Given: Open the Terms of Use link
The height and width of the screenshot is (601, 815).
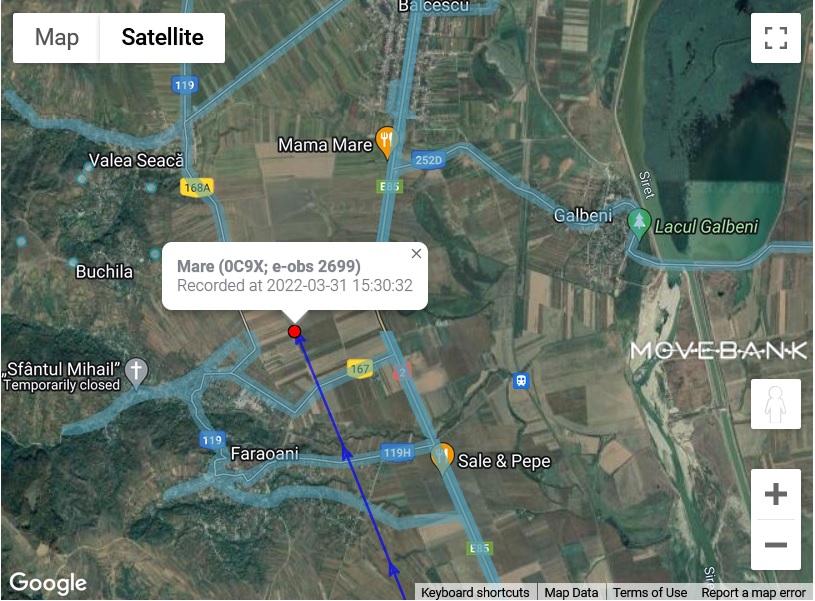Looking at the screenshot, I should tap(650, 593).
